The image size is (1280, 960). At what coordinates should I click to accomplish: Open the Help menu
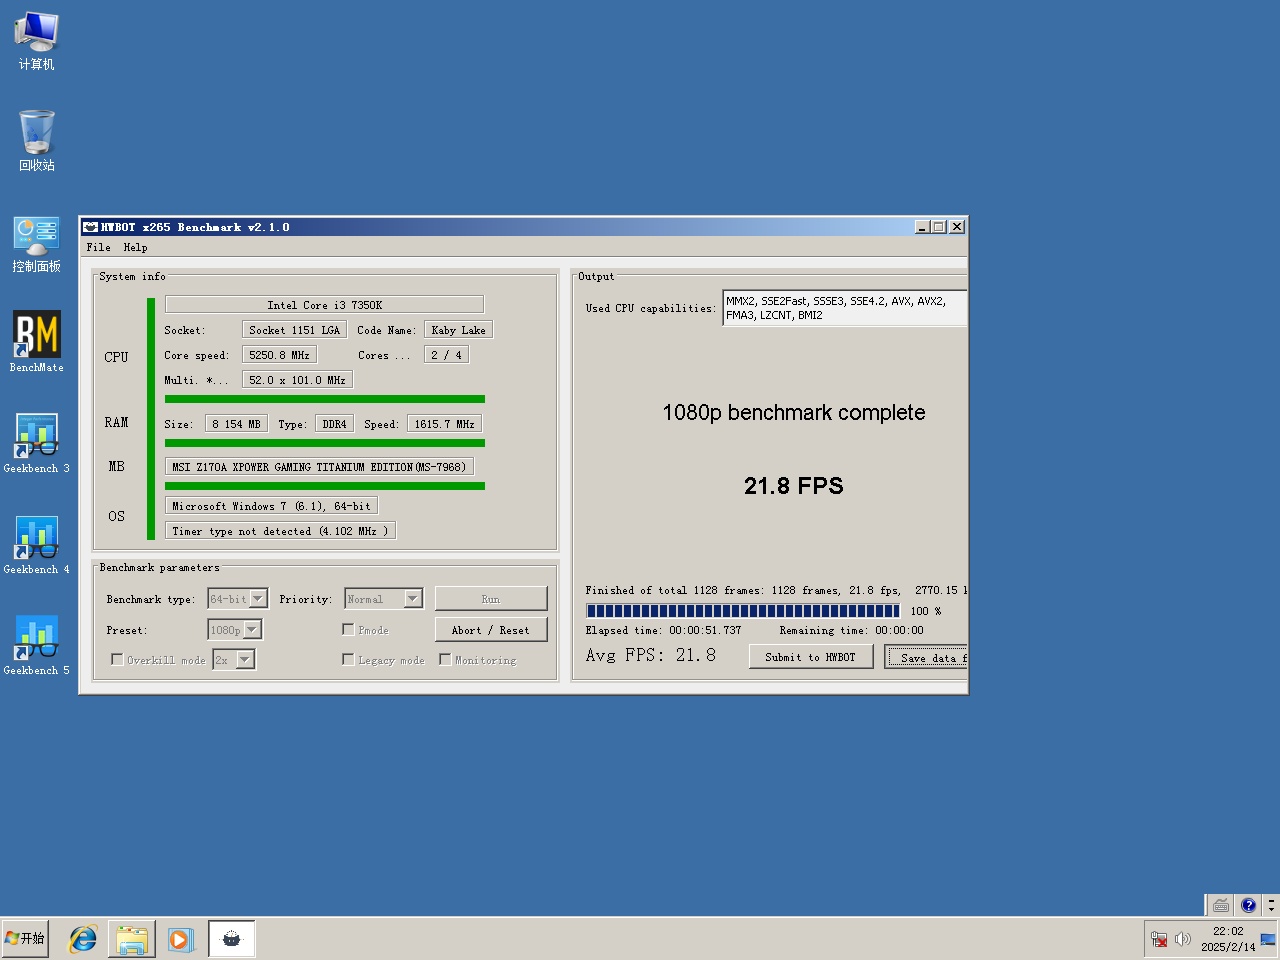135,247
